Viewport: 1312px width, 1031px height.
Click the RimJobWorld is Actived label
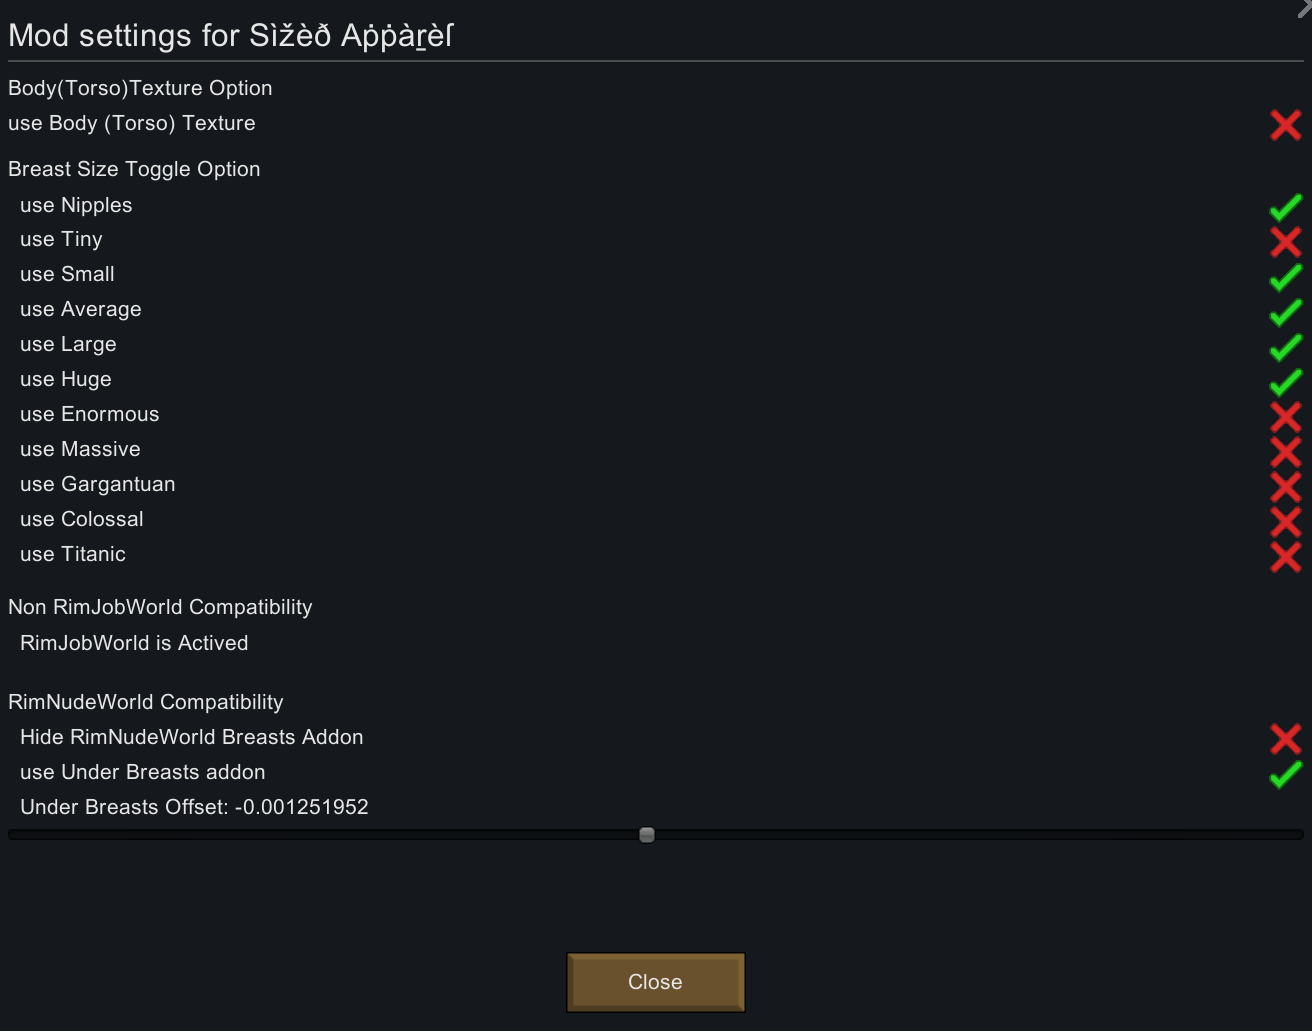134,643
